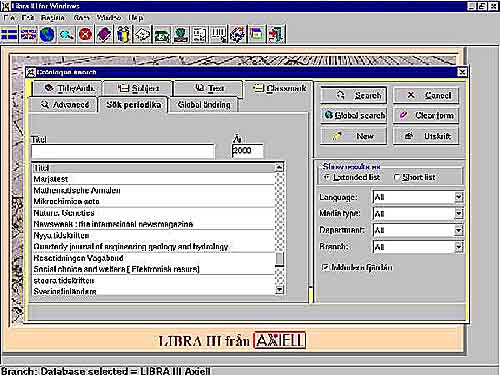Click the Libra III application title icon
The image size is (500, 375).
(x=5, y=6)
